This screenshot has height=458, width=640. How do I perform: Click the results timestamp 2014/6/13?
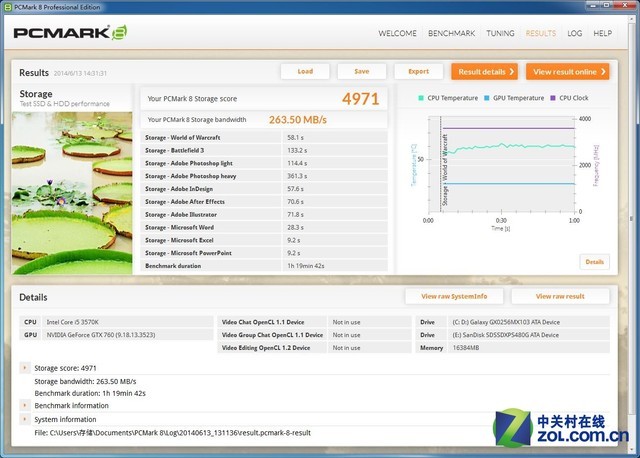(80, 73)
